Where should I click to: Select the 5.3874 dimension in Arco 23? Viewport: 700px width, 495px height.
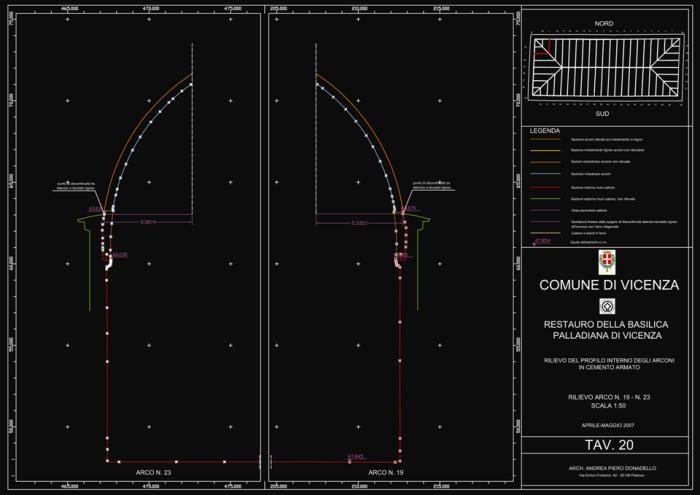click(149, 221)
